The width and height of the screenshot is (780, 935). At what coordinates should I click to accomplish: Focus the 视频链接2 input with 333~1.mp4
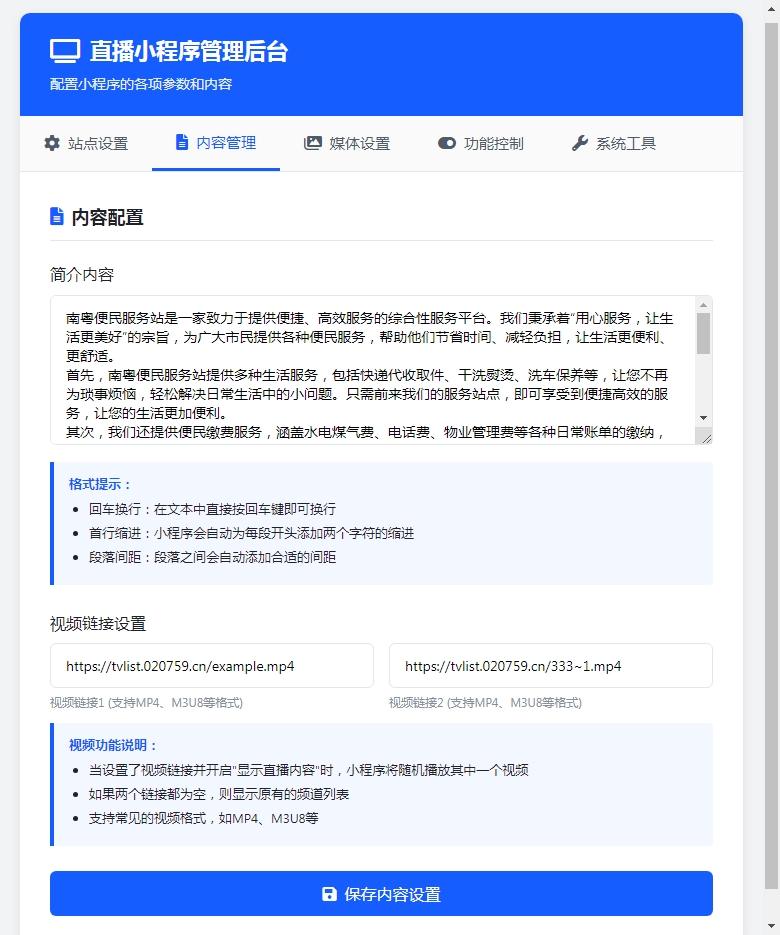[x=550, y=665]
